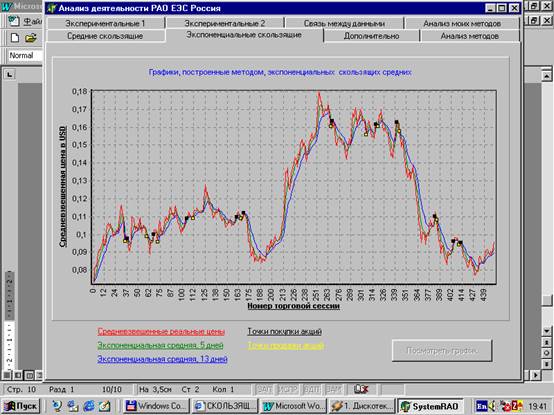Click the spelling book icon in status bar

(x=361, y=389)
